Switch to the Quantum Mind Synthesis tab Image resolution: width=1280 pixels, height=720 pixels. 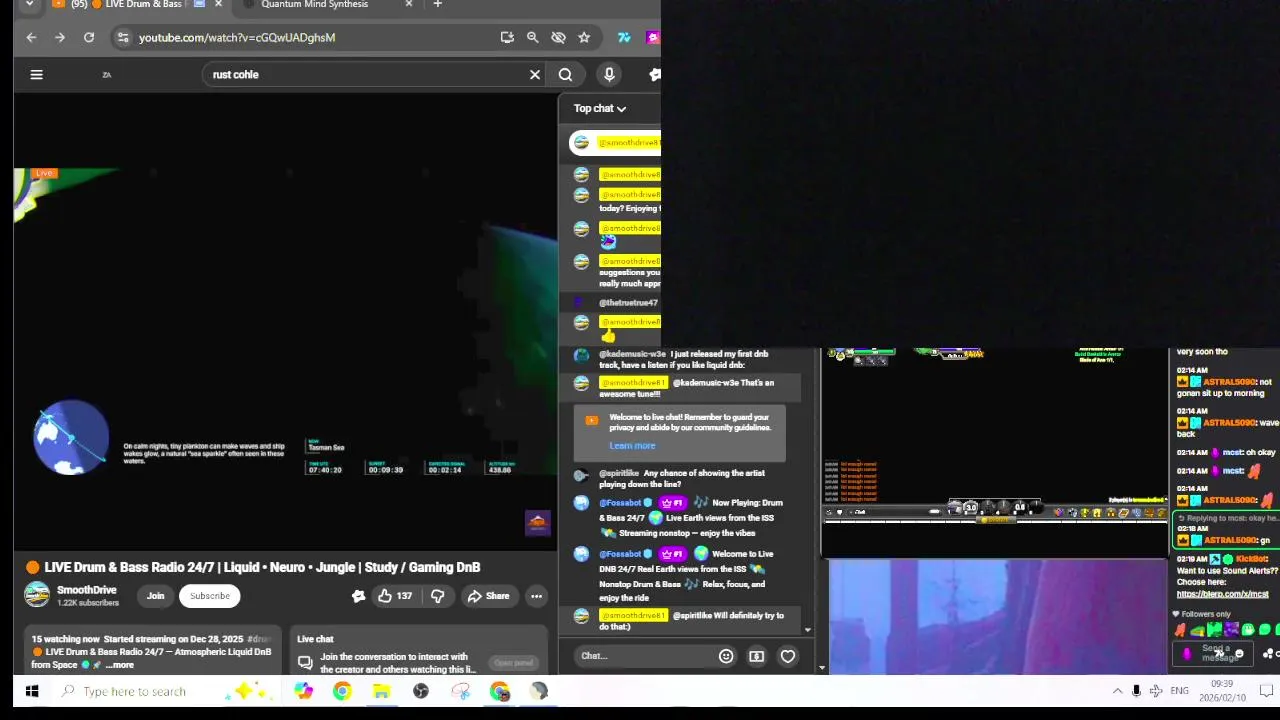[x=314, y=5]
